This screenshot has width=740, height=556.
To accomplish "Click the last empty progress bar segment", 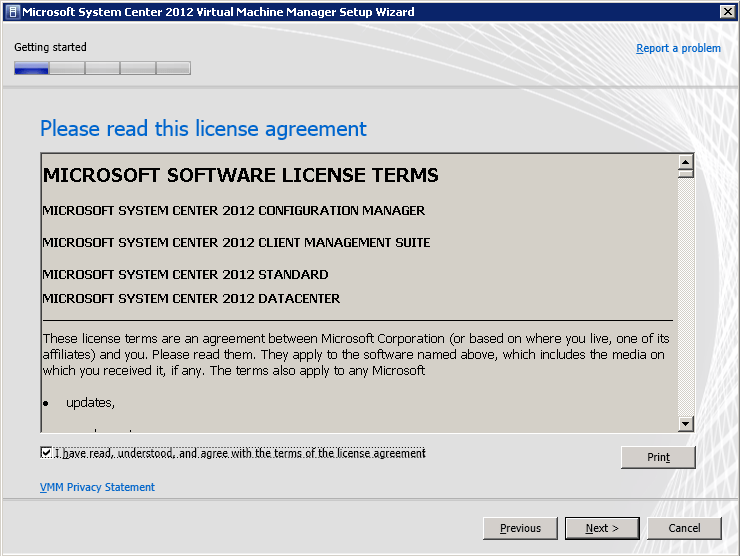I will tap(173, 68).
